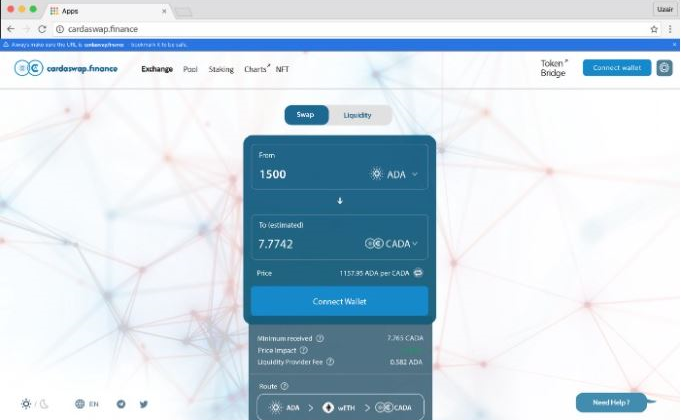Open a new browser tab
The width and height of the screenshot is (681, 420).
tap(183, 12)
